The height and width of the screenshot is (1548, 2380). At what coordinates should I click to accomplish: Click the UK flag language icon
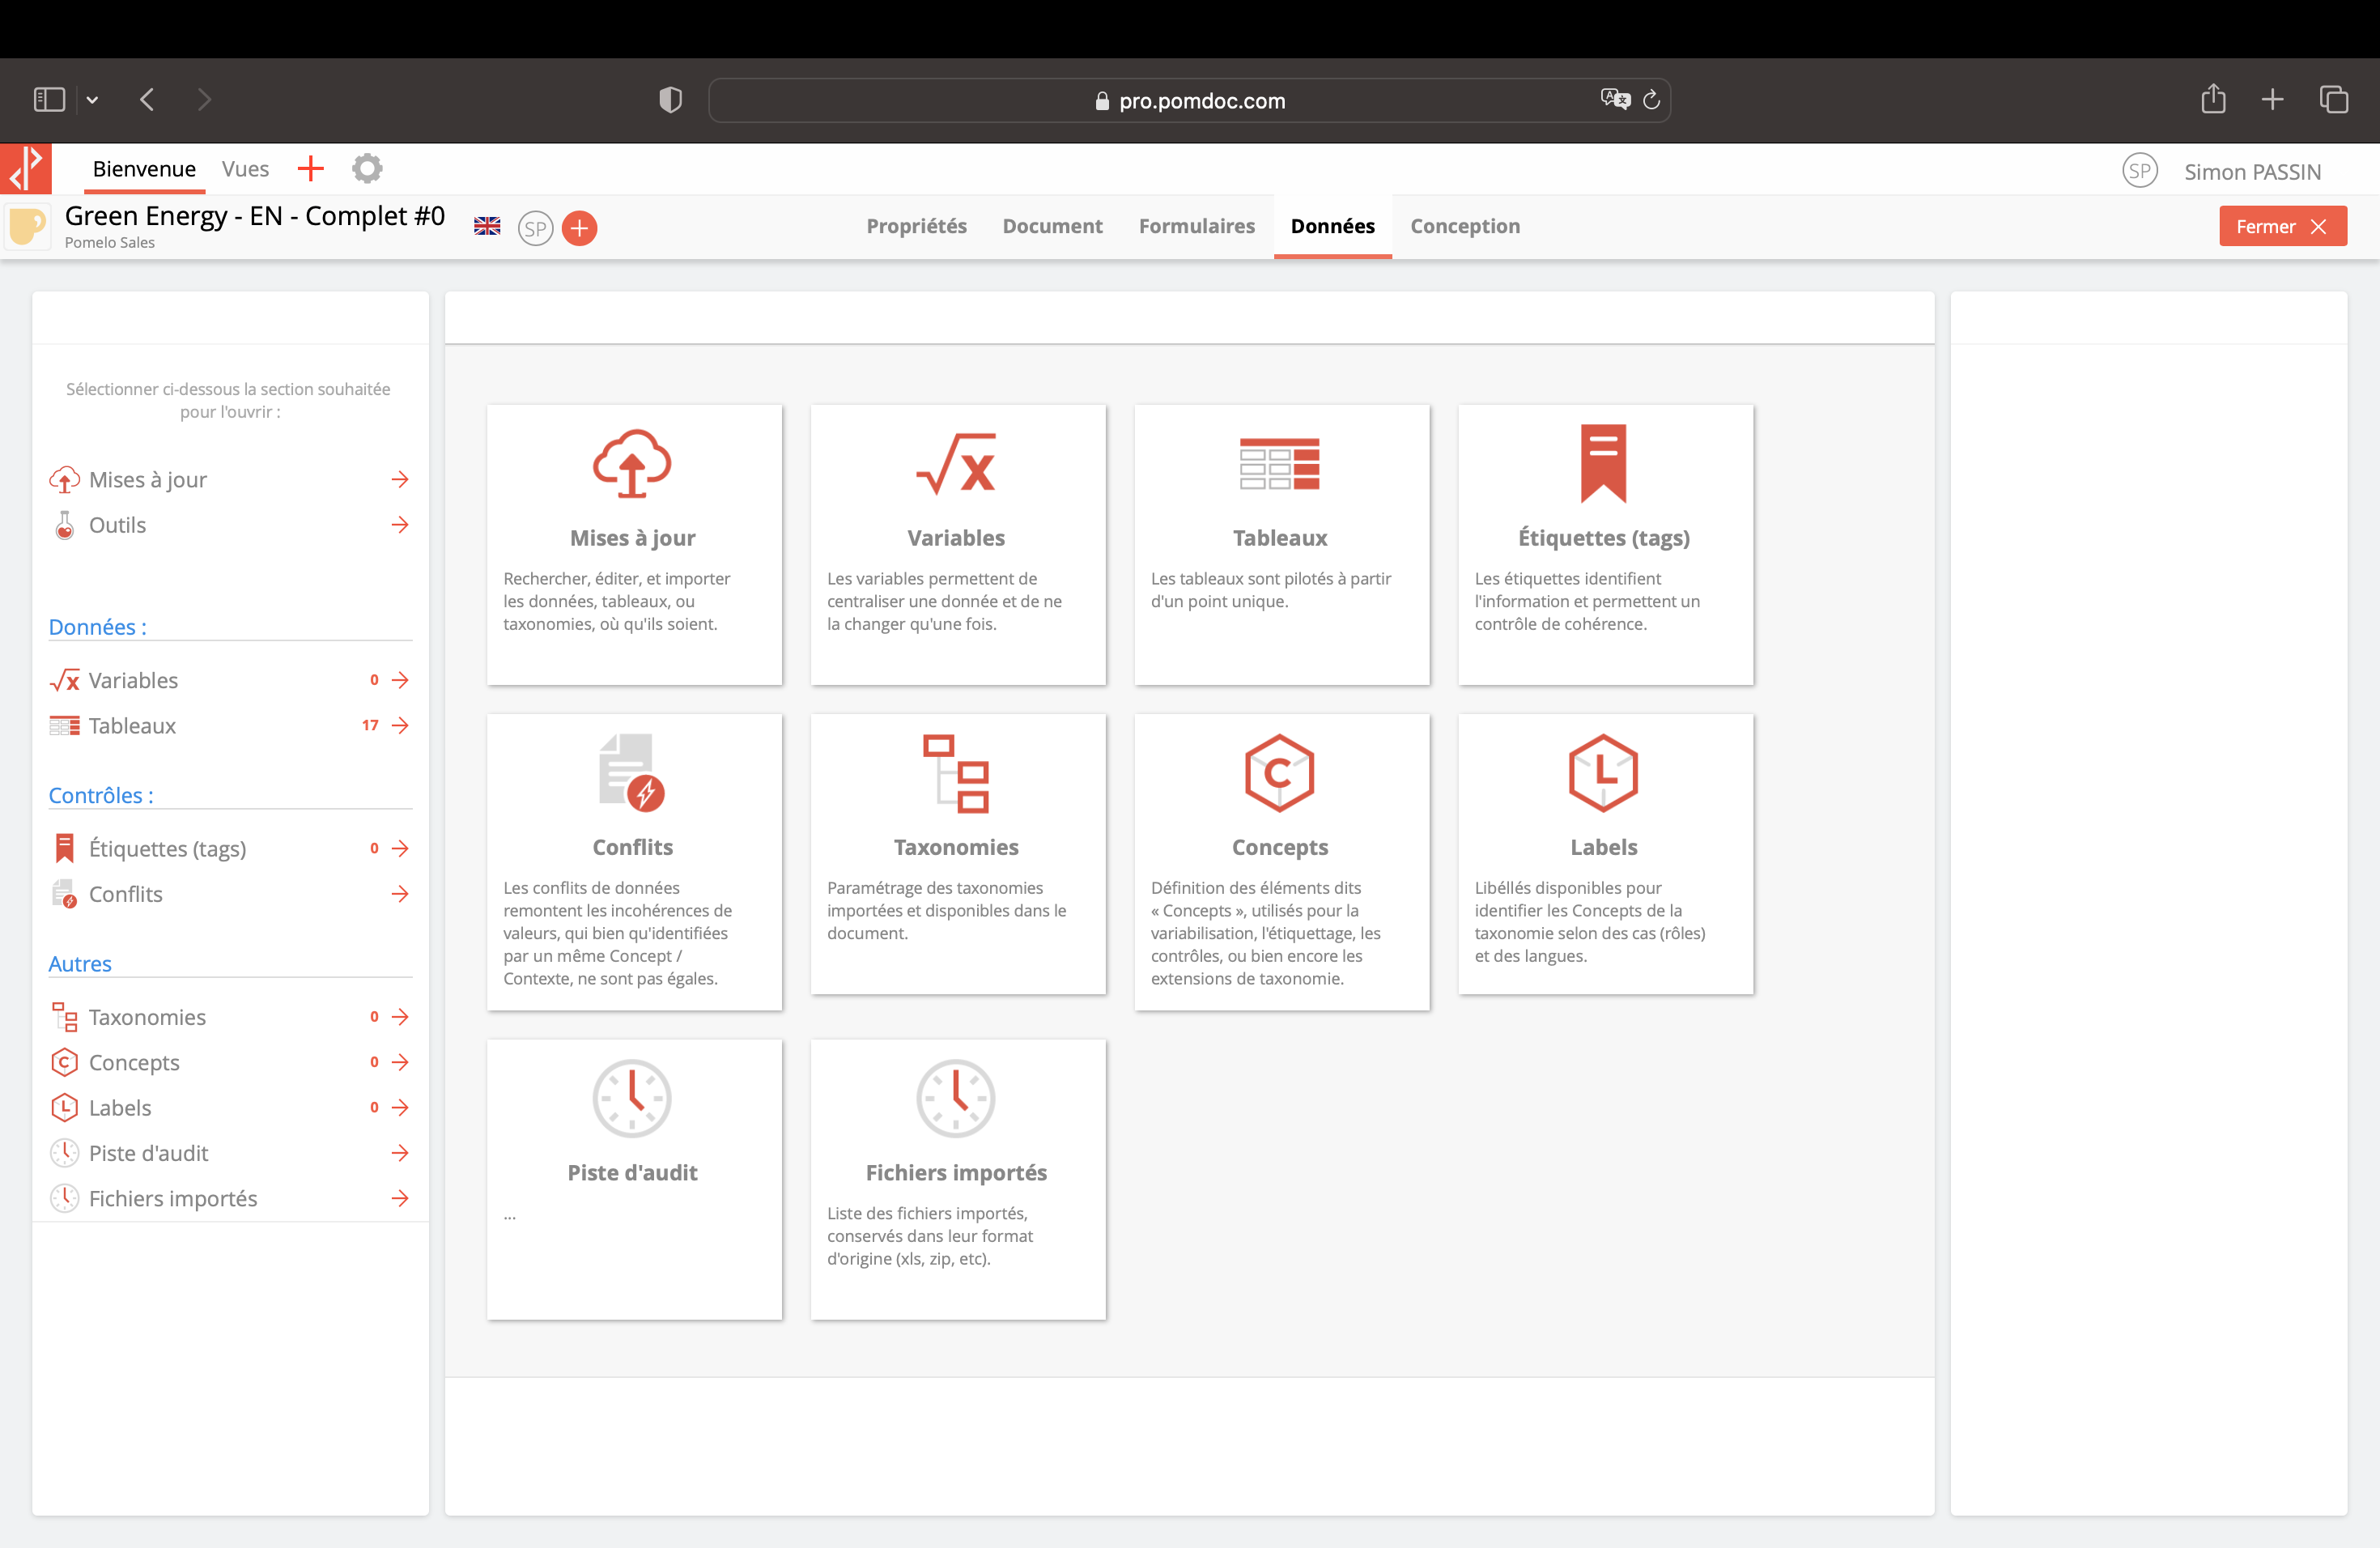(487, 227)
